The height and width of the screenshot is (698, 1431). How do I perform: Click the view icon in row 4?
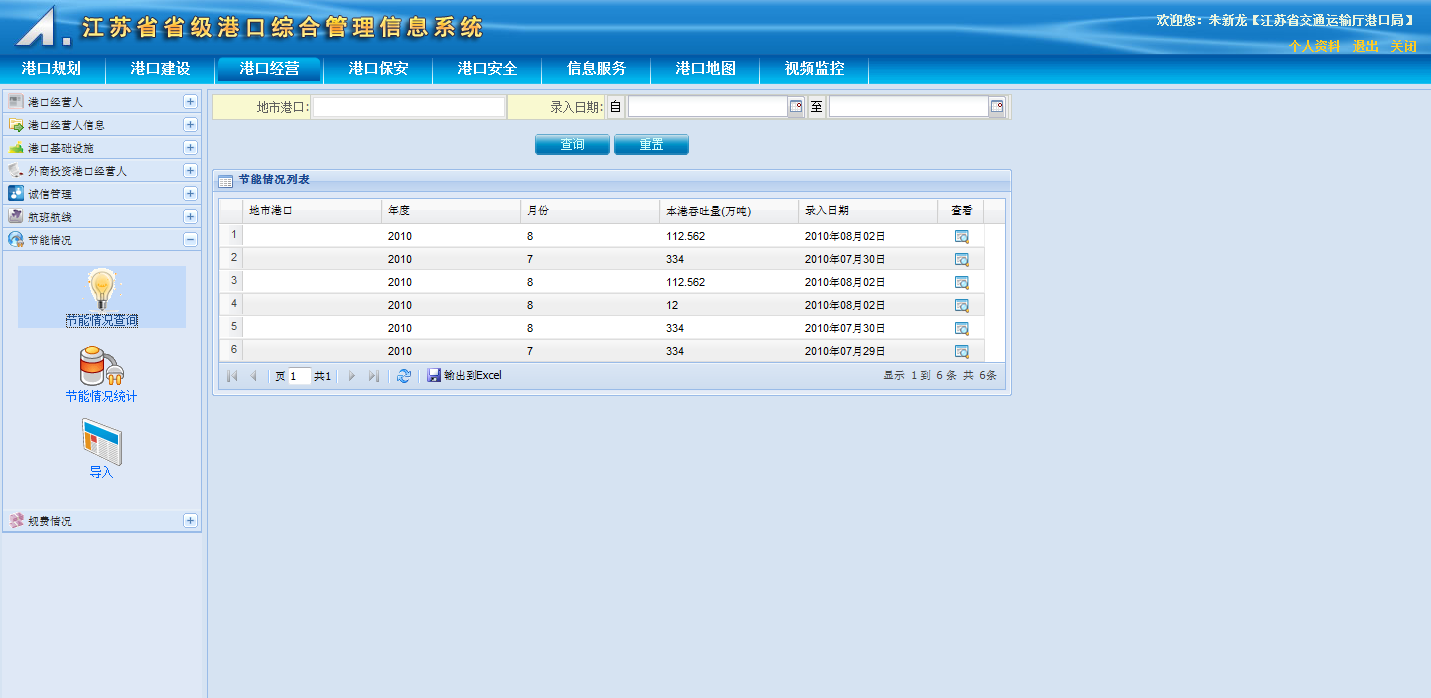click(x=961, y=306)
